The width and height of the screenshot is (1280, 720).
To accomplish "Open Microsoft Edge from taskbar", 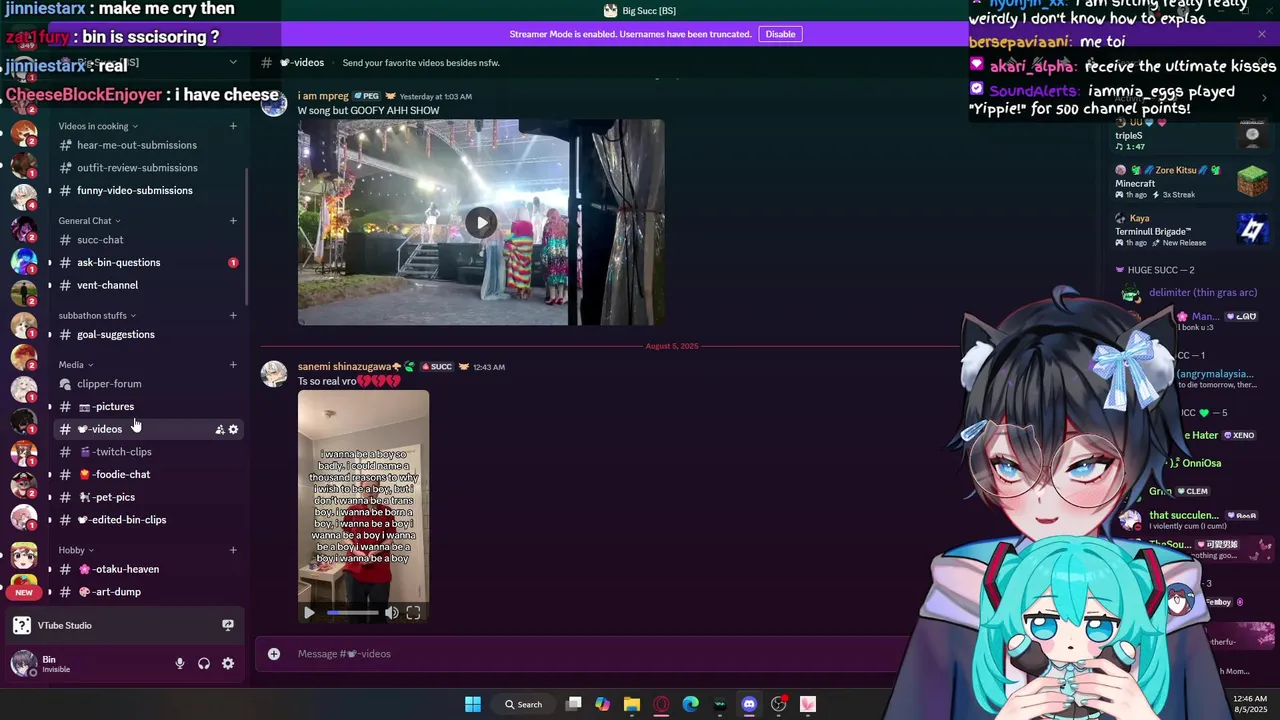I will [x=690, y=704].
